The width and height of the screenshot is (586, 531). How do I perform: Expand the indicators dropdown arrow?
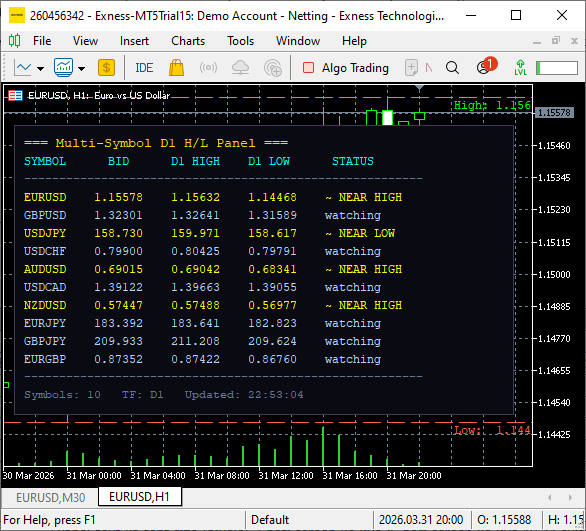point(81,68)
